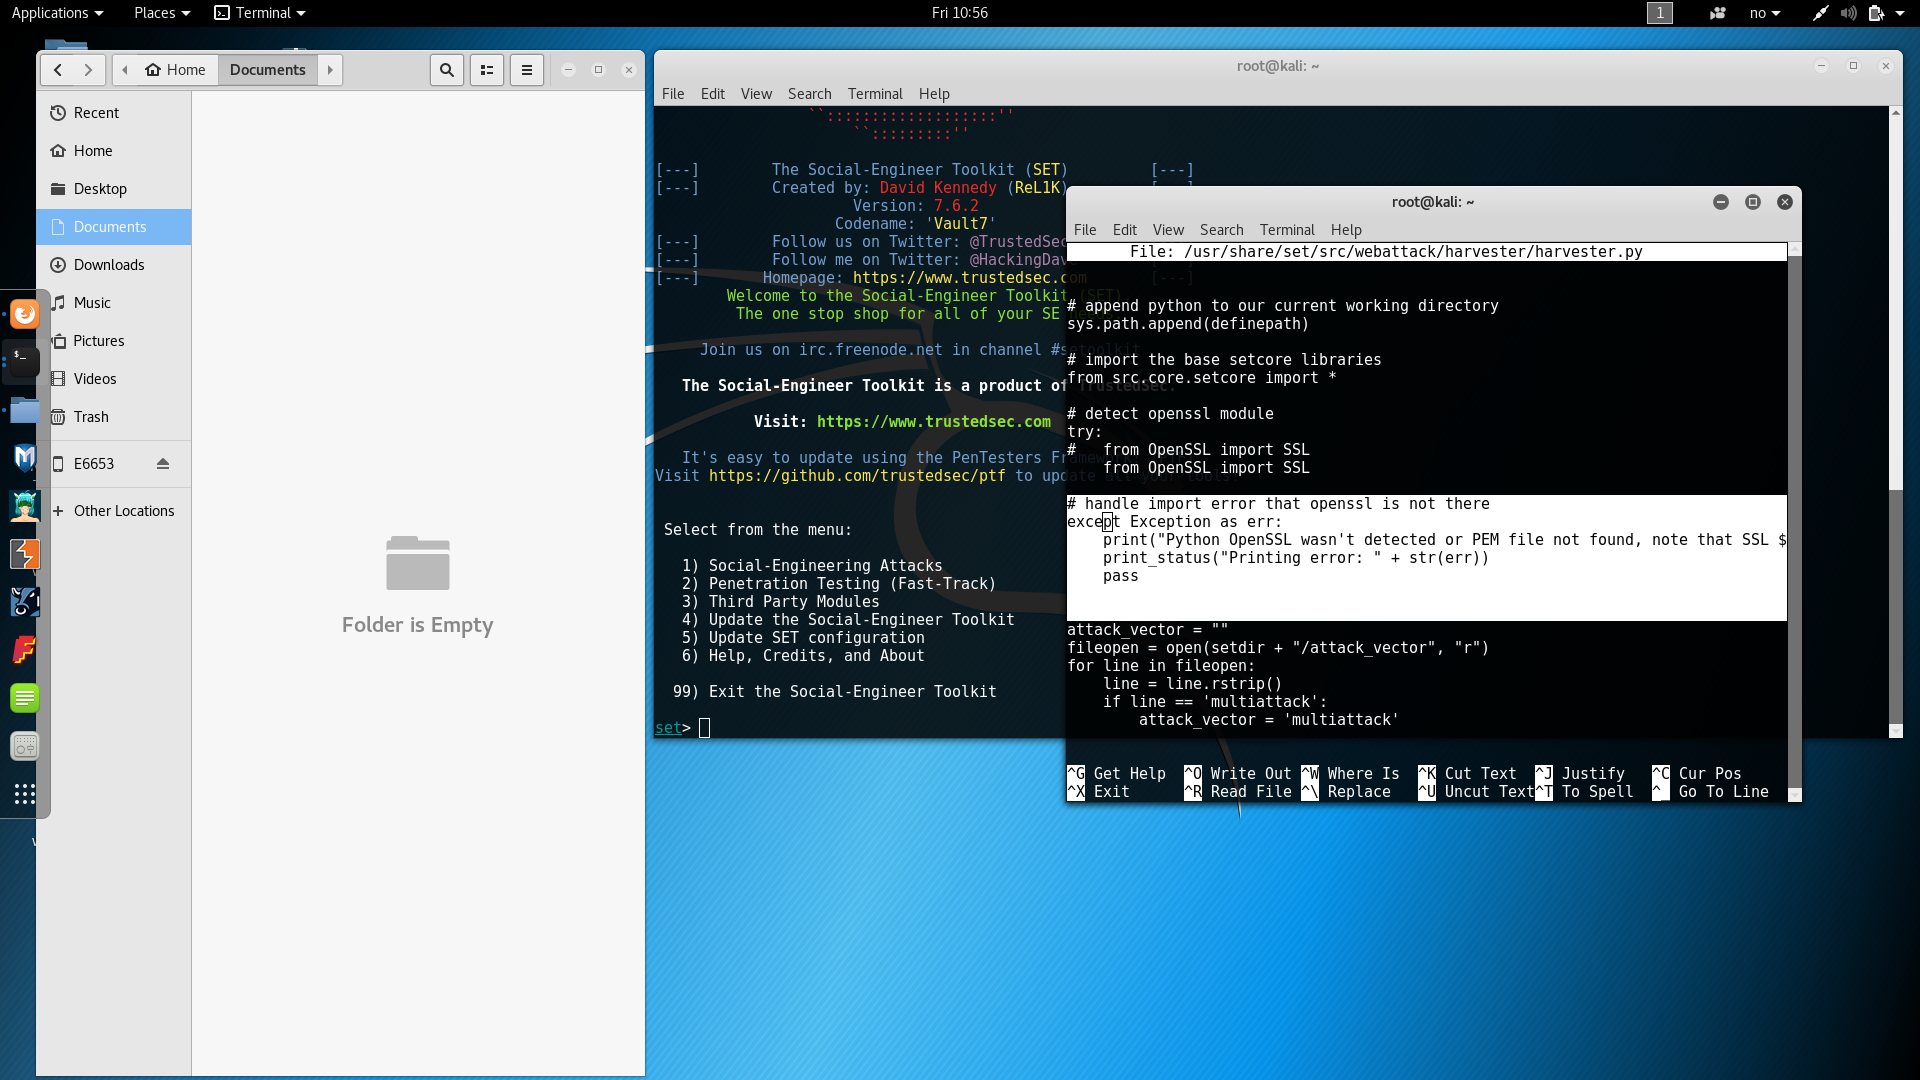Open the Applications menu
The image size is (1920, 1080).
coord(57,13)
